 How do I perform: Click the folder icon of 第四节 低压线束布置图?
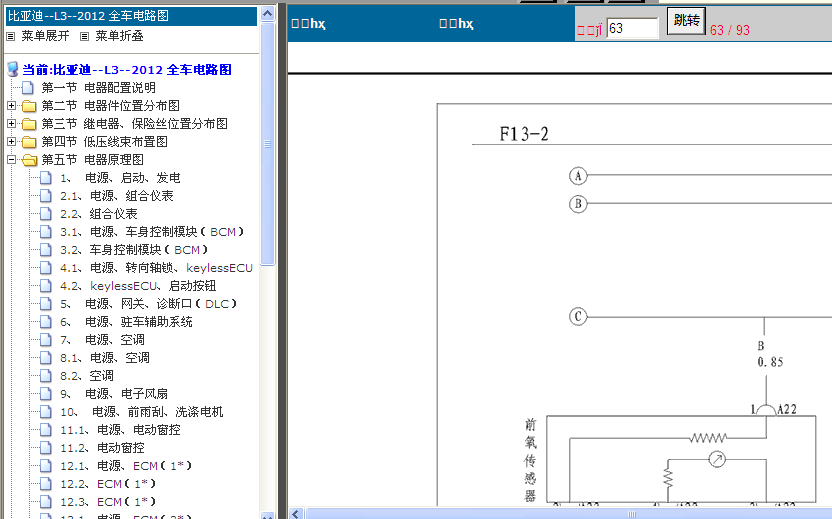point(29,142)
